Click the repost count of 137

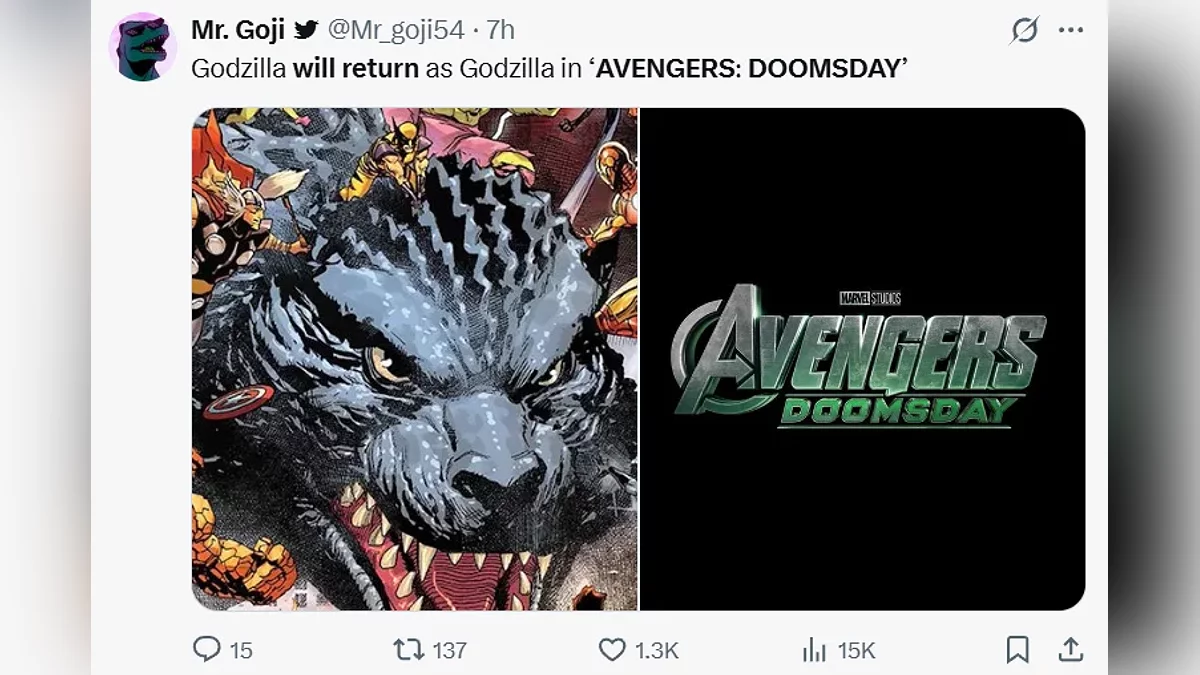(x=449, y=651)
